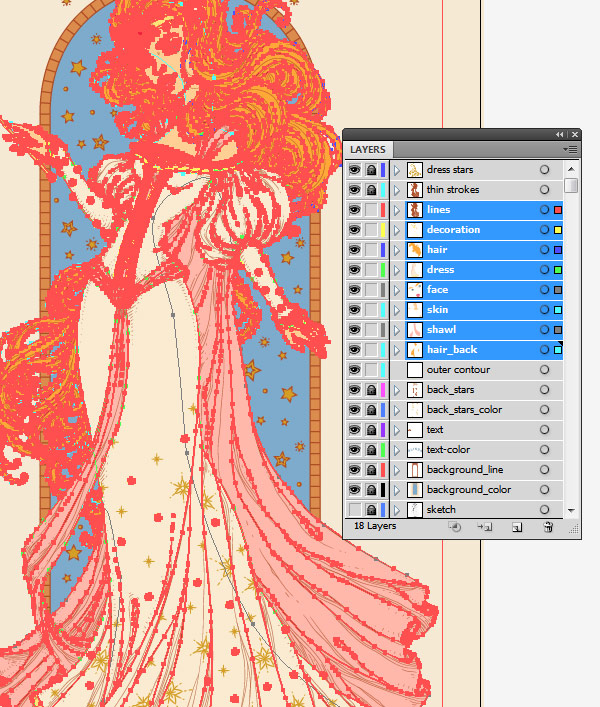600x707 pixels.
Task: Click Create New Layer icon
Action: (517, 527)
